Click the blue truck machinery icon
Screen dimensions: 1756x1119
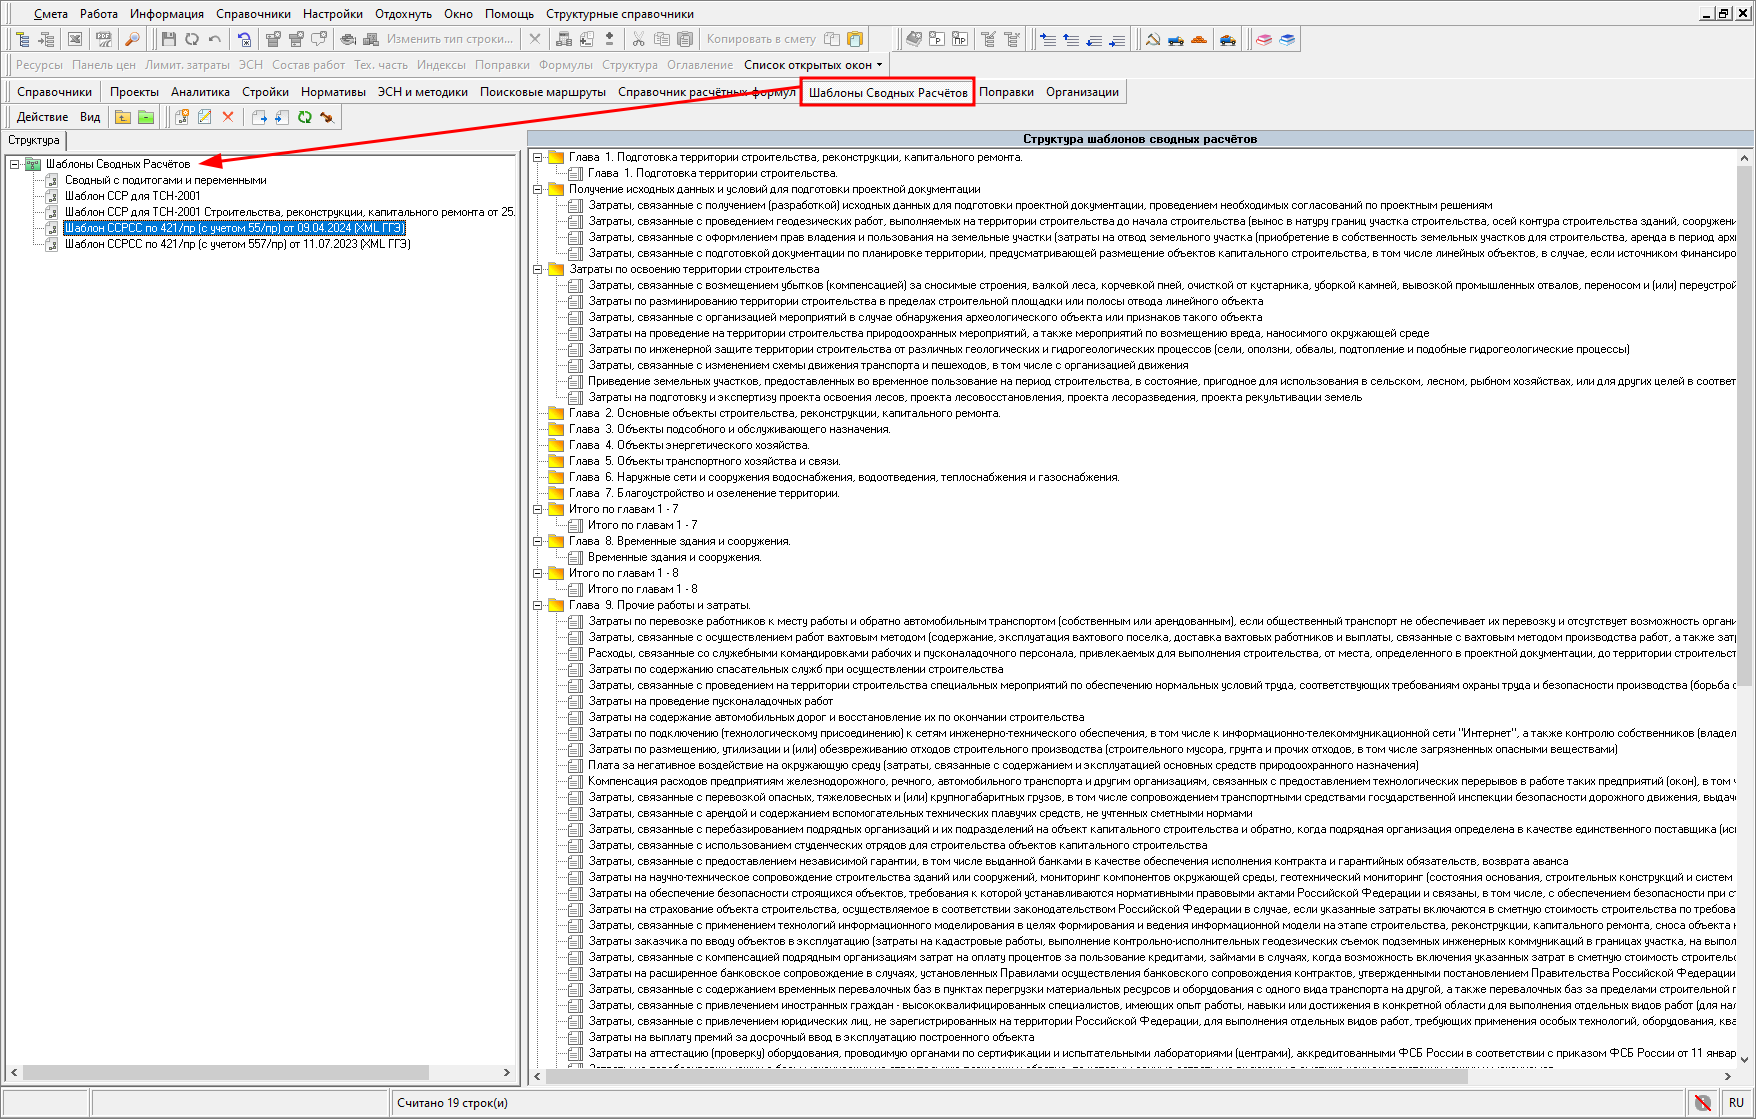point(1176,39)
